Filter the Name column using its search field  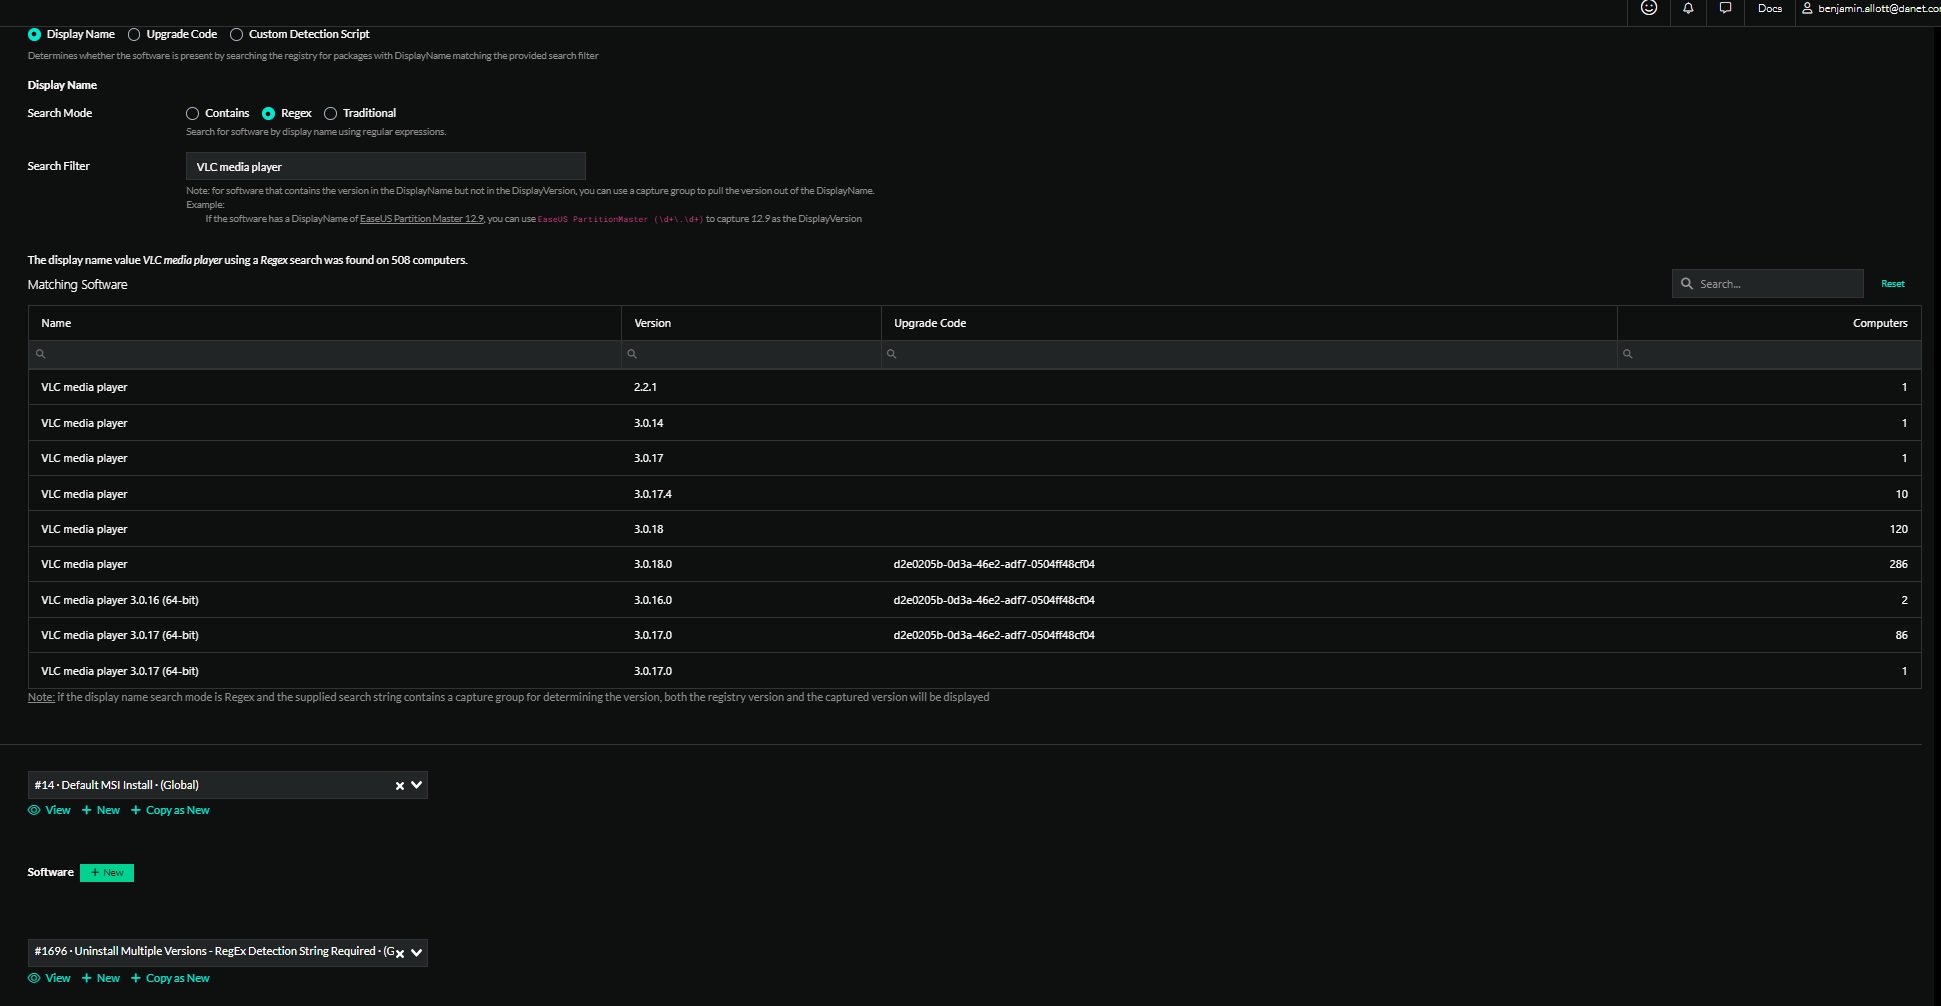coord(324,354)
